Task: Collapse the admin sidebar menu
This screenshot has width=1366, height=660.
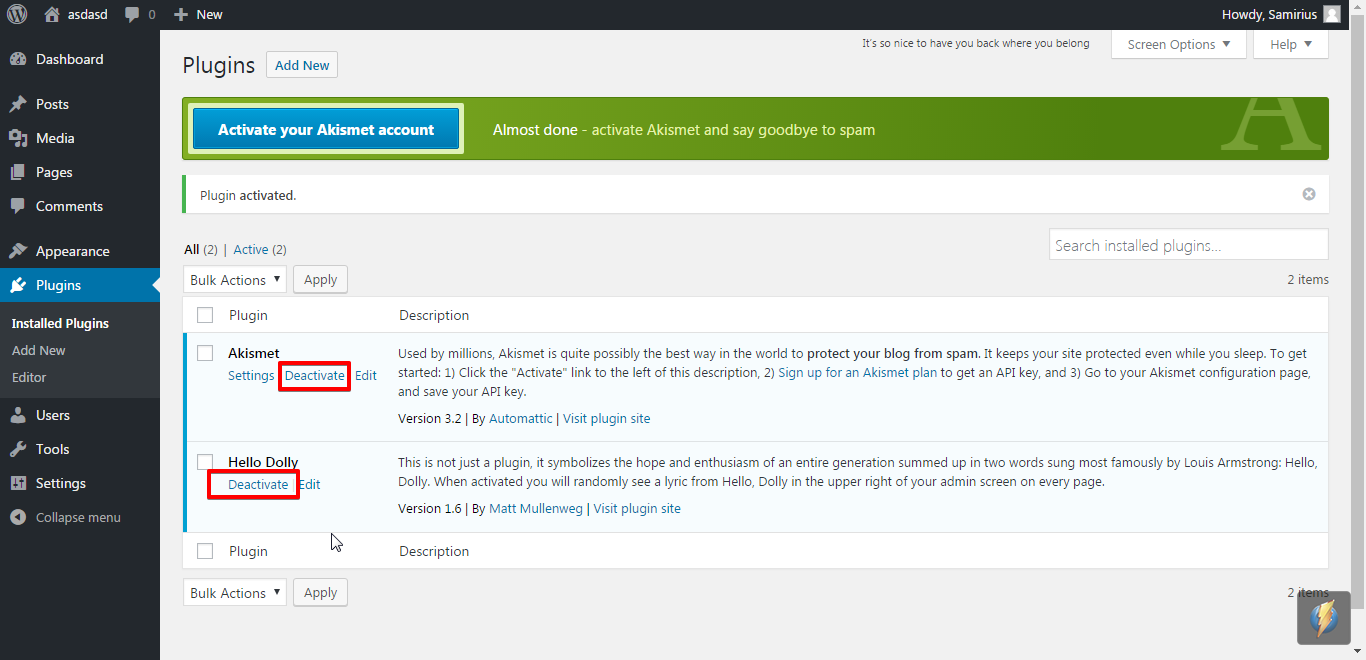Action: point(80,517)
